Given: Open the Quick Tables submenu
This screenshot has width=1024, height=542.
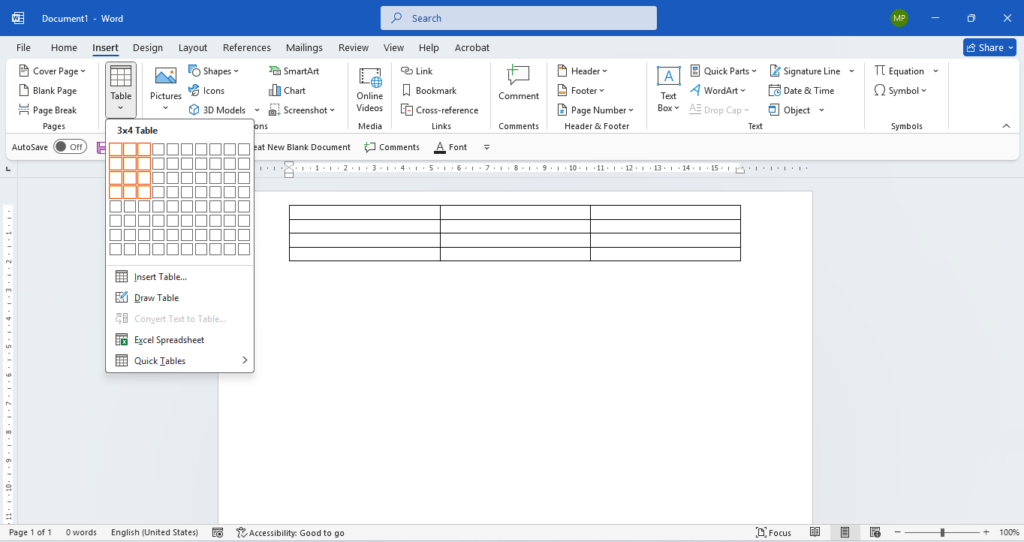Looking at the screenshot, I should (180, 360).
